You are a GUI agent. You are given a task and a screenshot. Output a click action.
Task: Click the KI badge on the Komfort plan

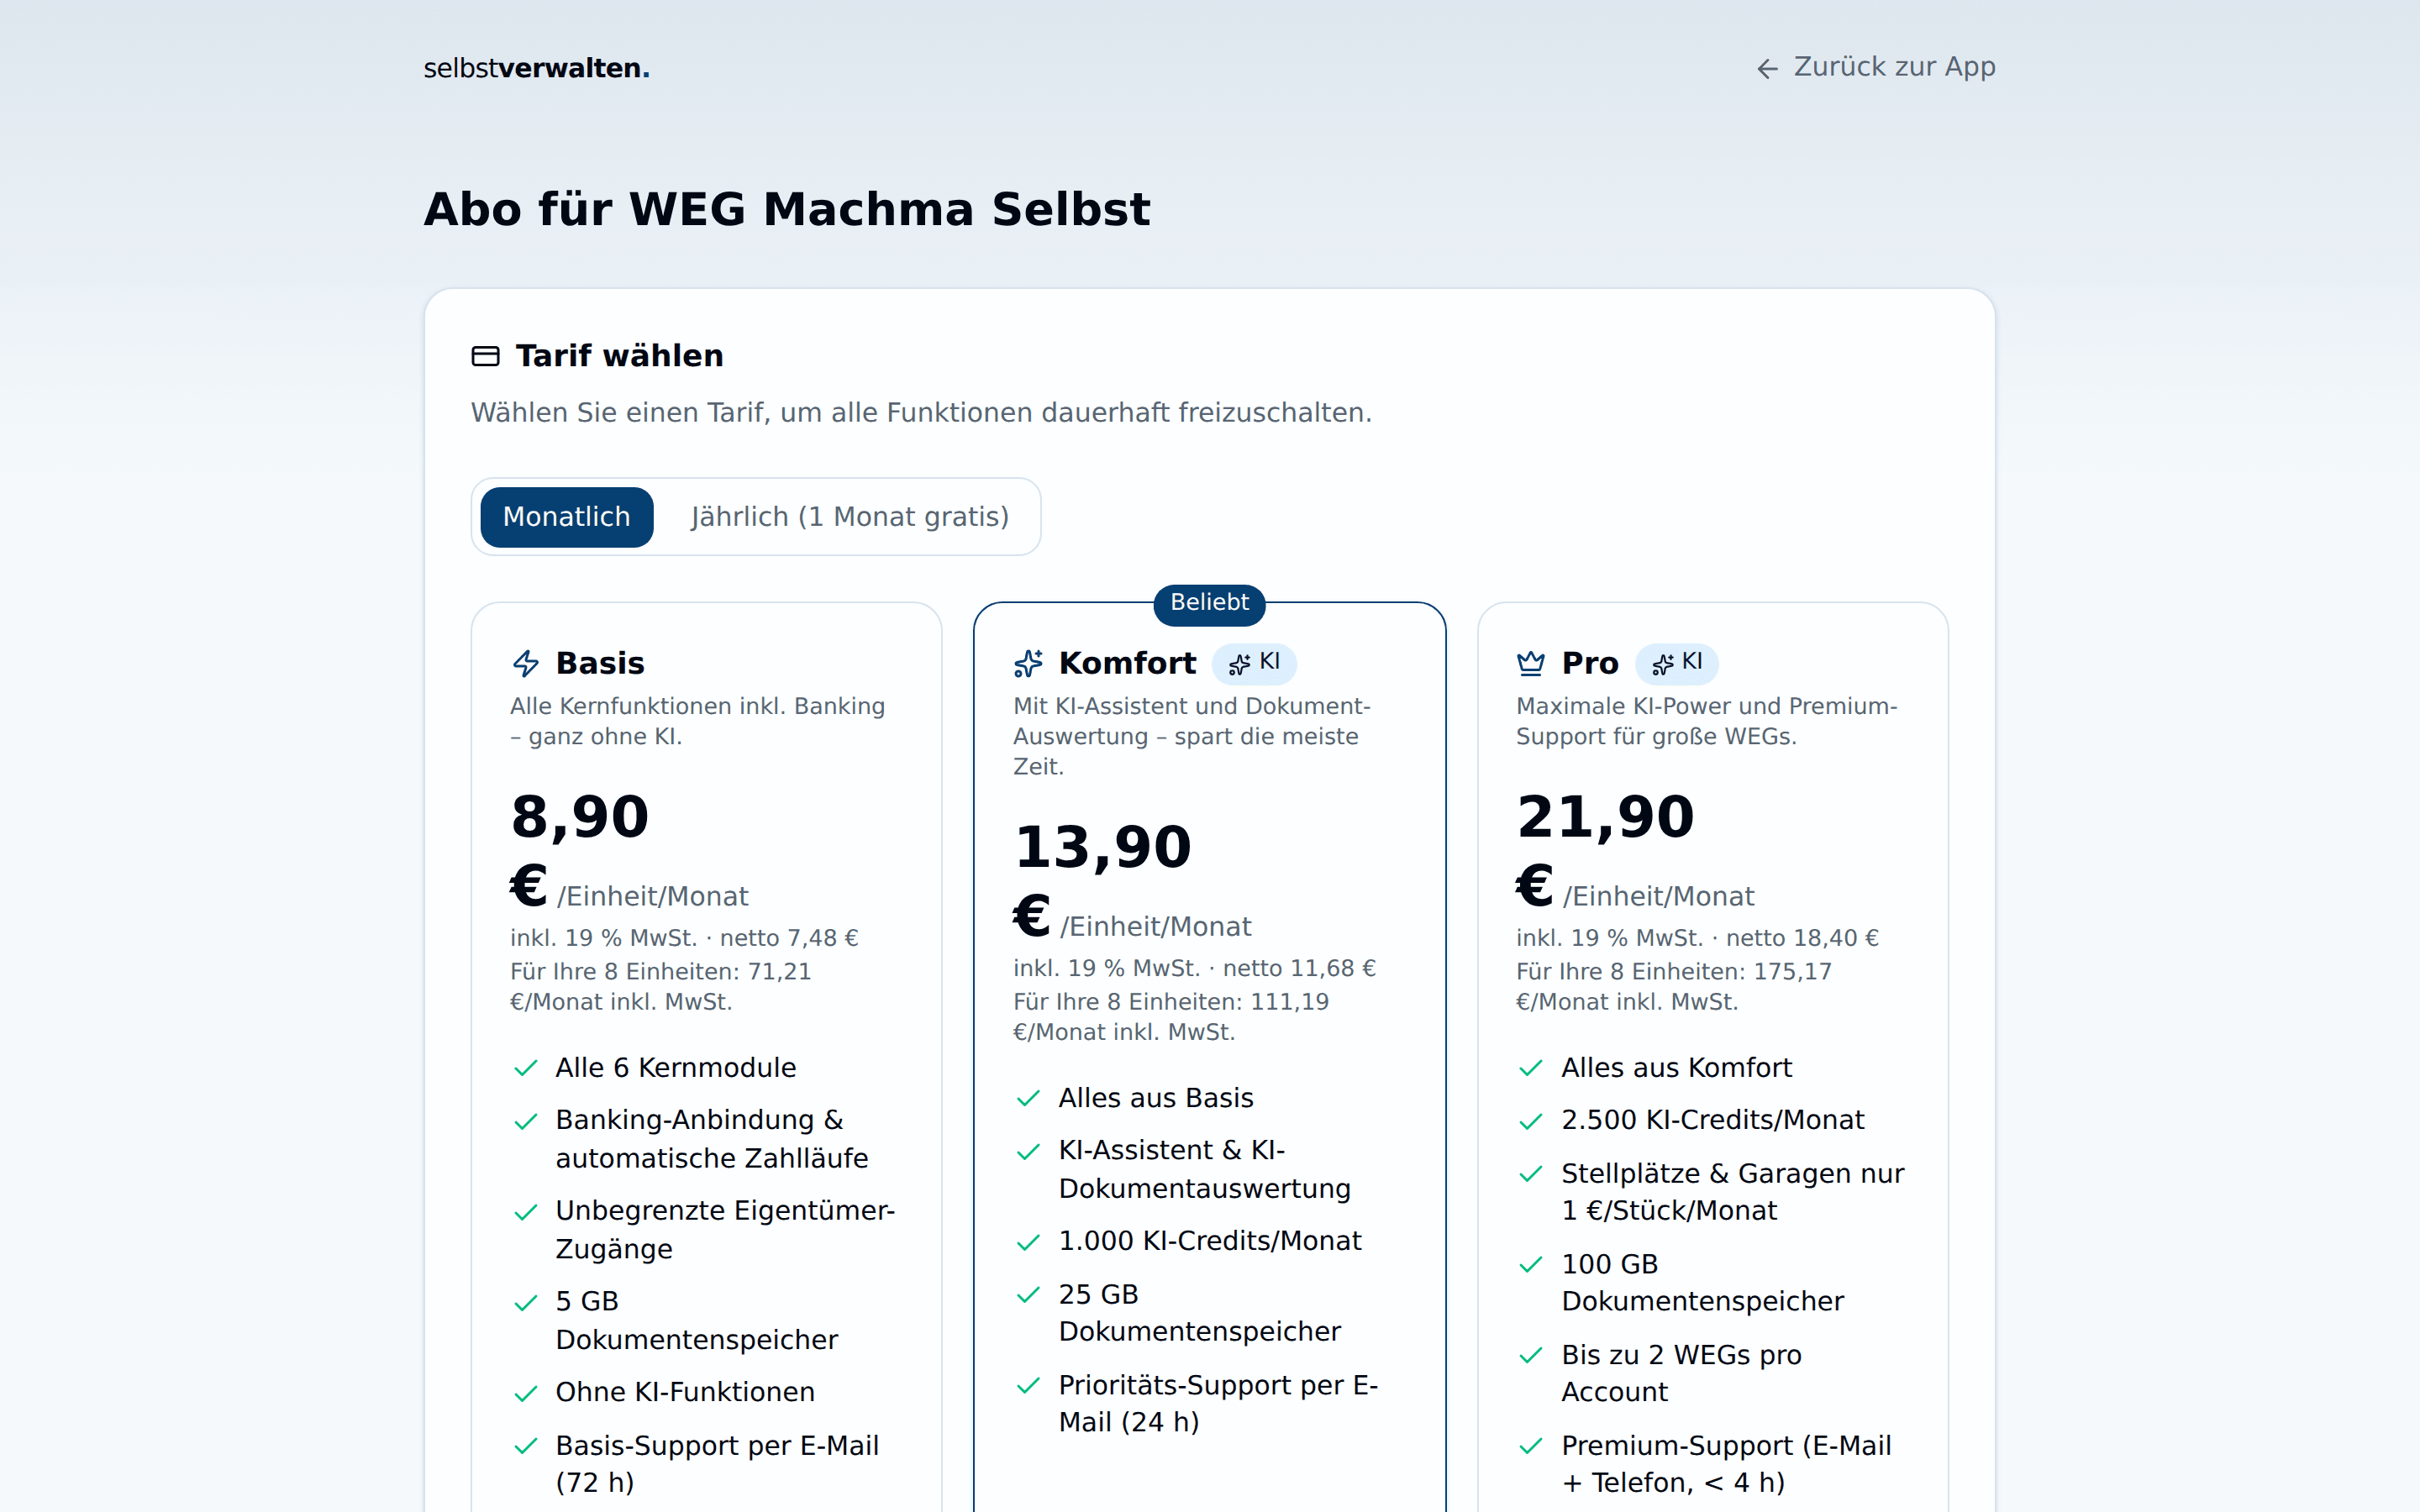(x=1254, y=662)
